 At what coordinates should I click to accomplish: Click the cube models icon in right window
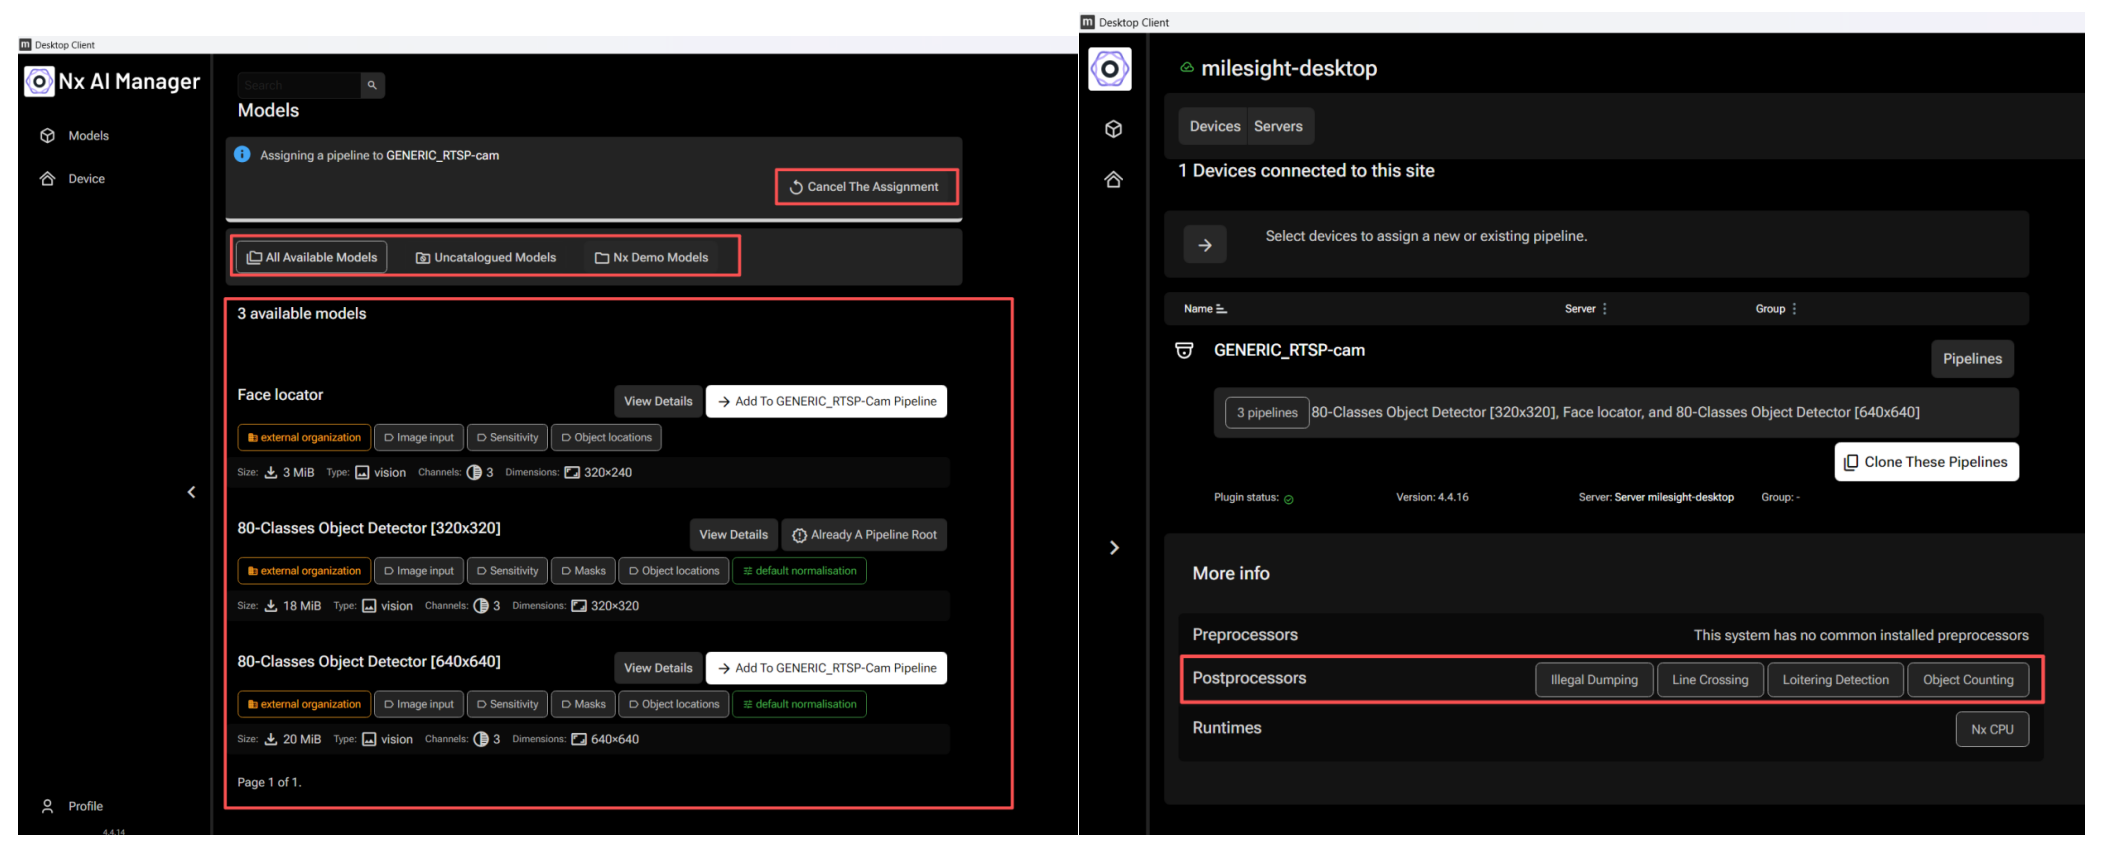click(1113, 129)
